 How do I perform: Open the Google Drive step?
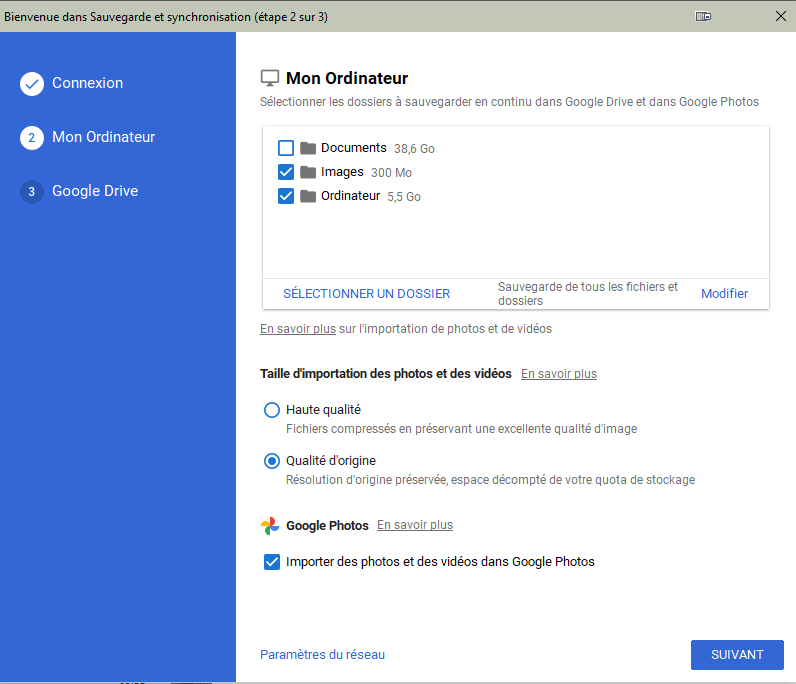pos(95,191)
